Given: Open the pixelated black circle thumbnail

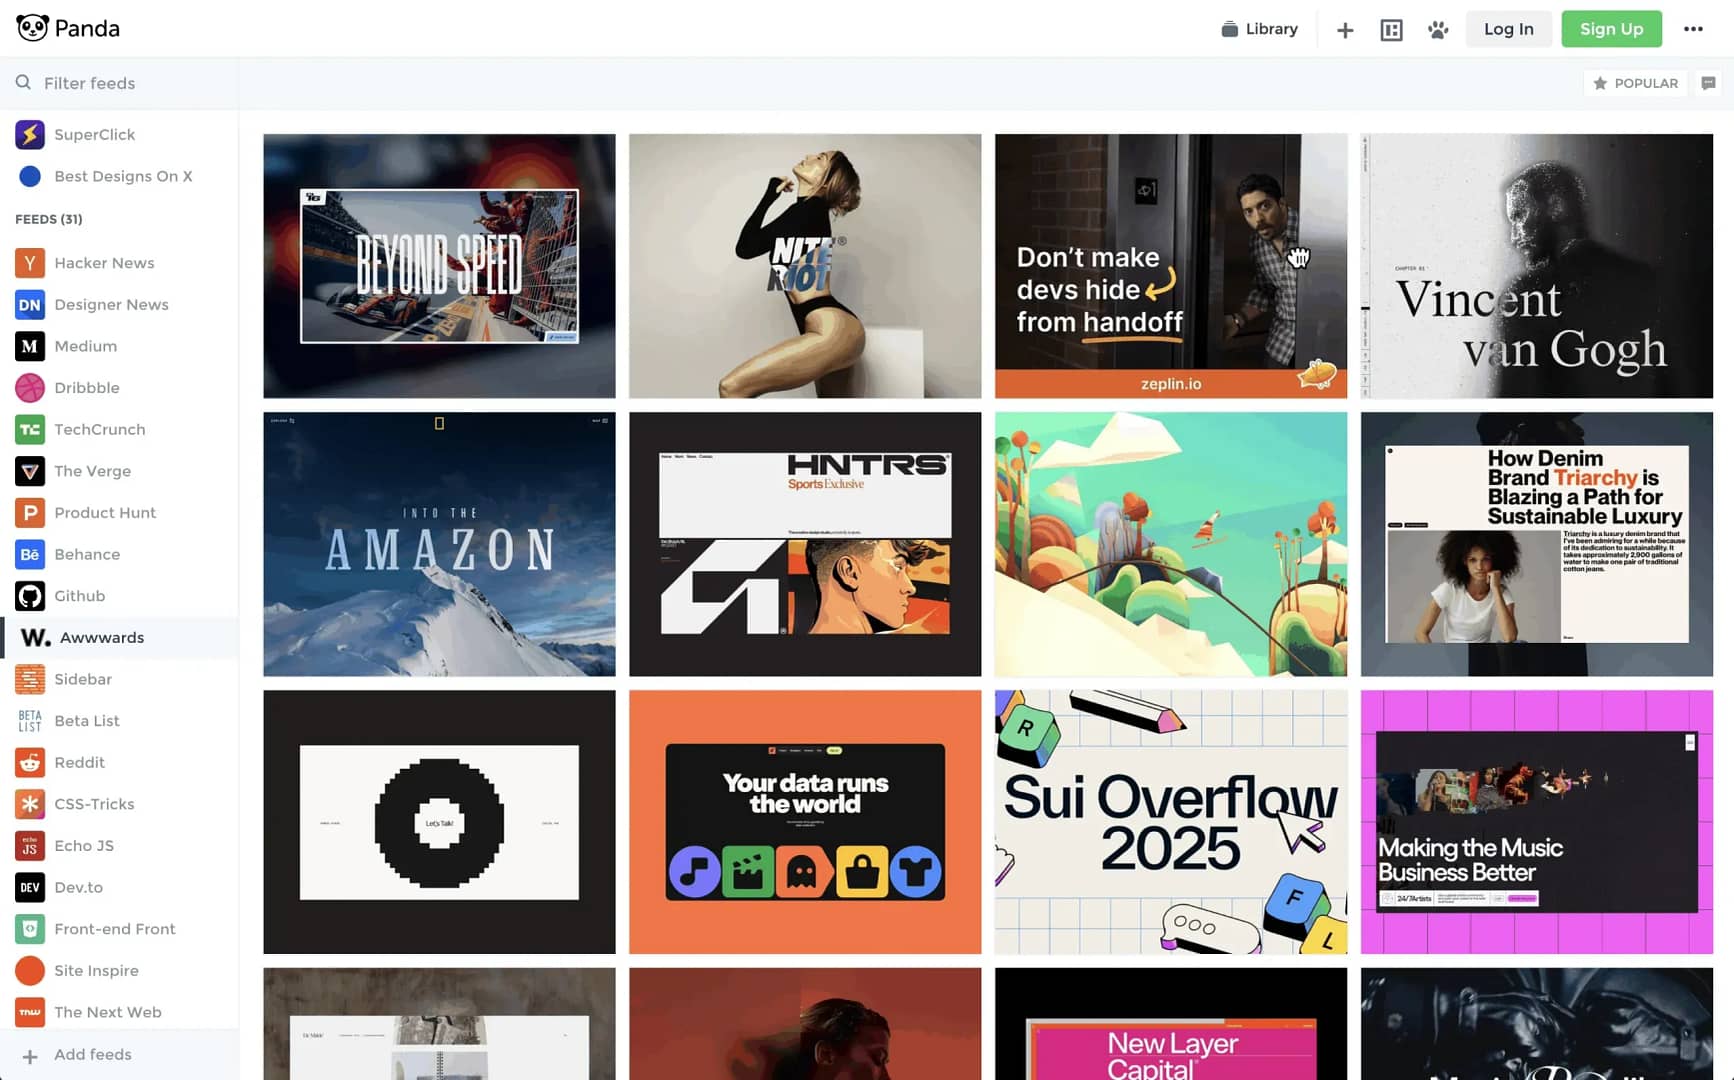Looking at the screenshot, I should [439, 822].
